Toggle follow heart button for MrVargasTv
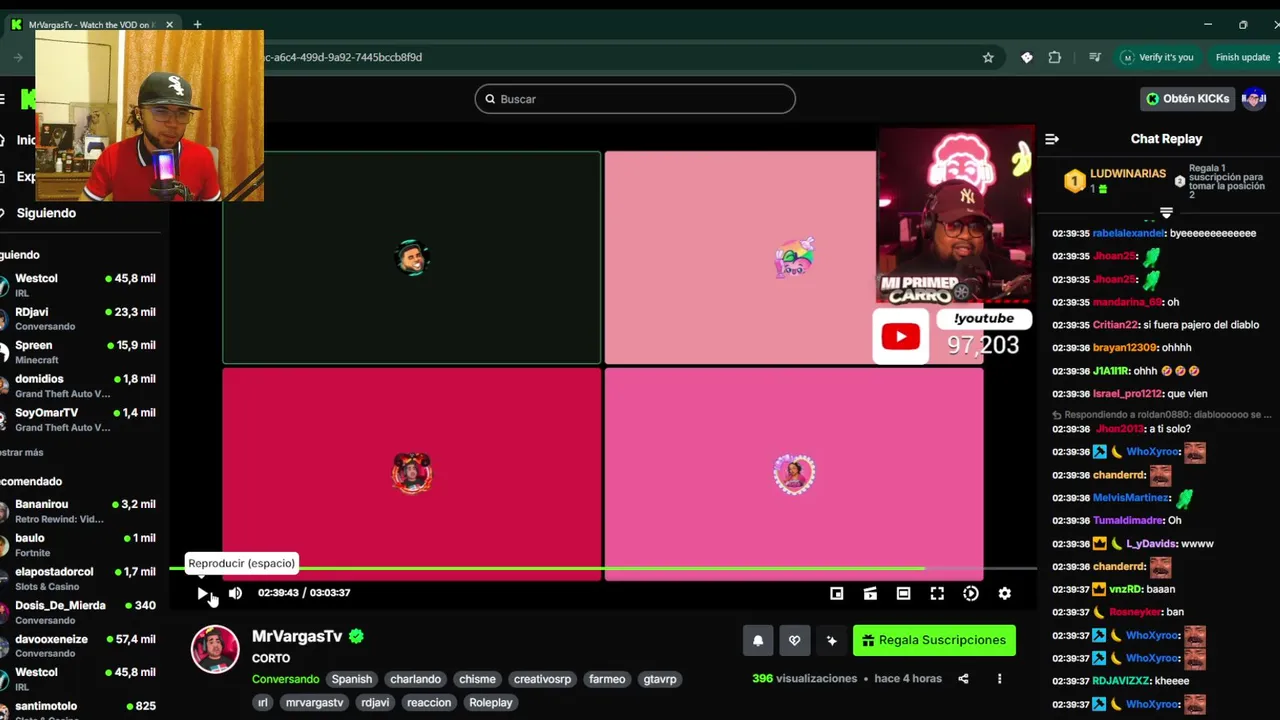1280x720 pixels. click(x=795, y=640)
